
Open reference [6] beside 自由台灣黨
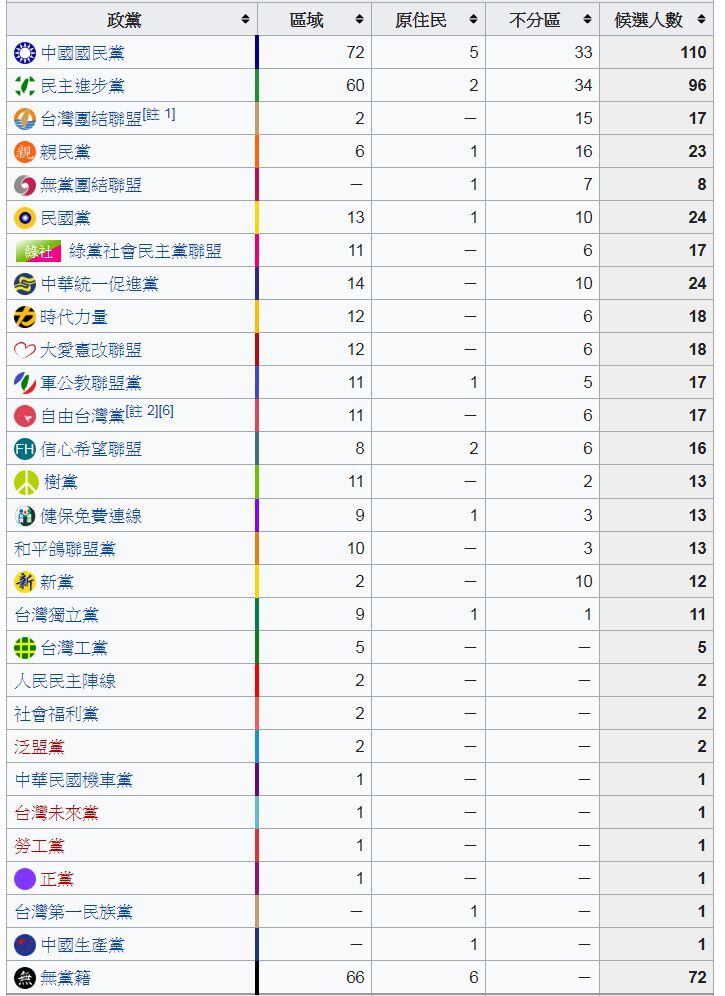166,412
